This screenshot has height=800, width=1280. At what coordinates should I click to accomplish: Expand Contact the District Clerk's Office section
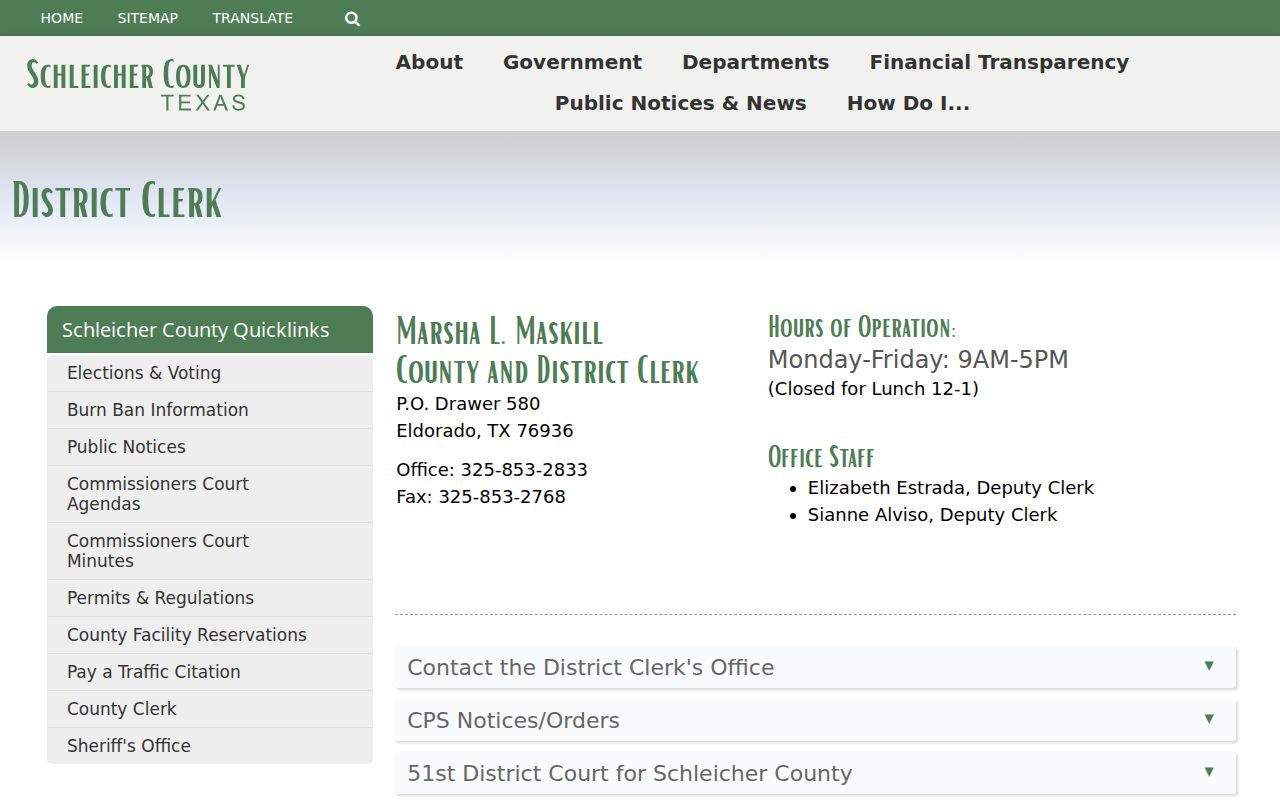(x=816, y=667)
